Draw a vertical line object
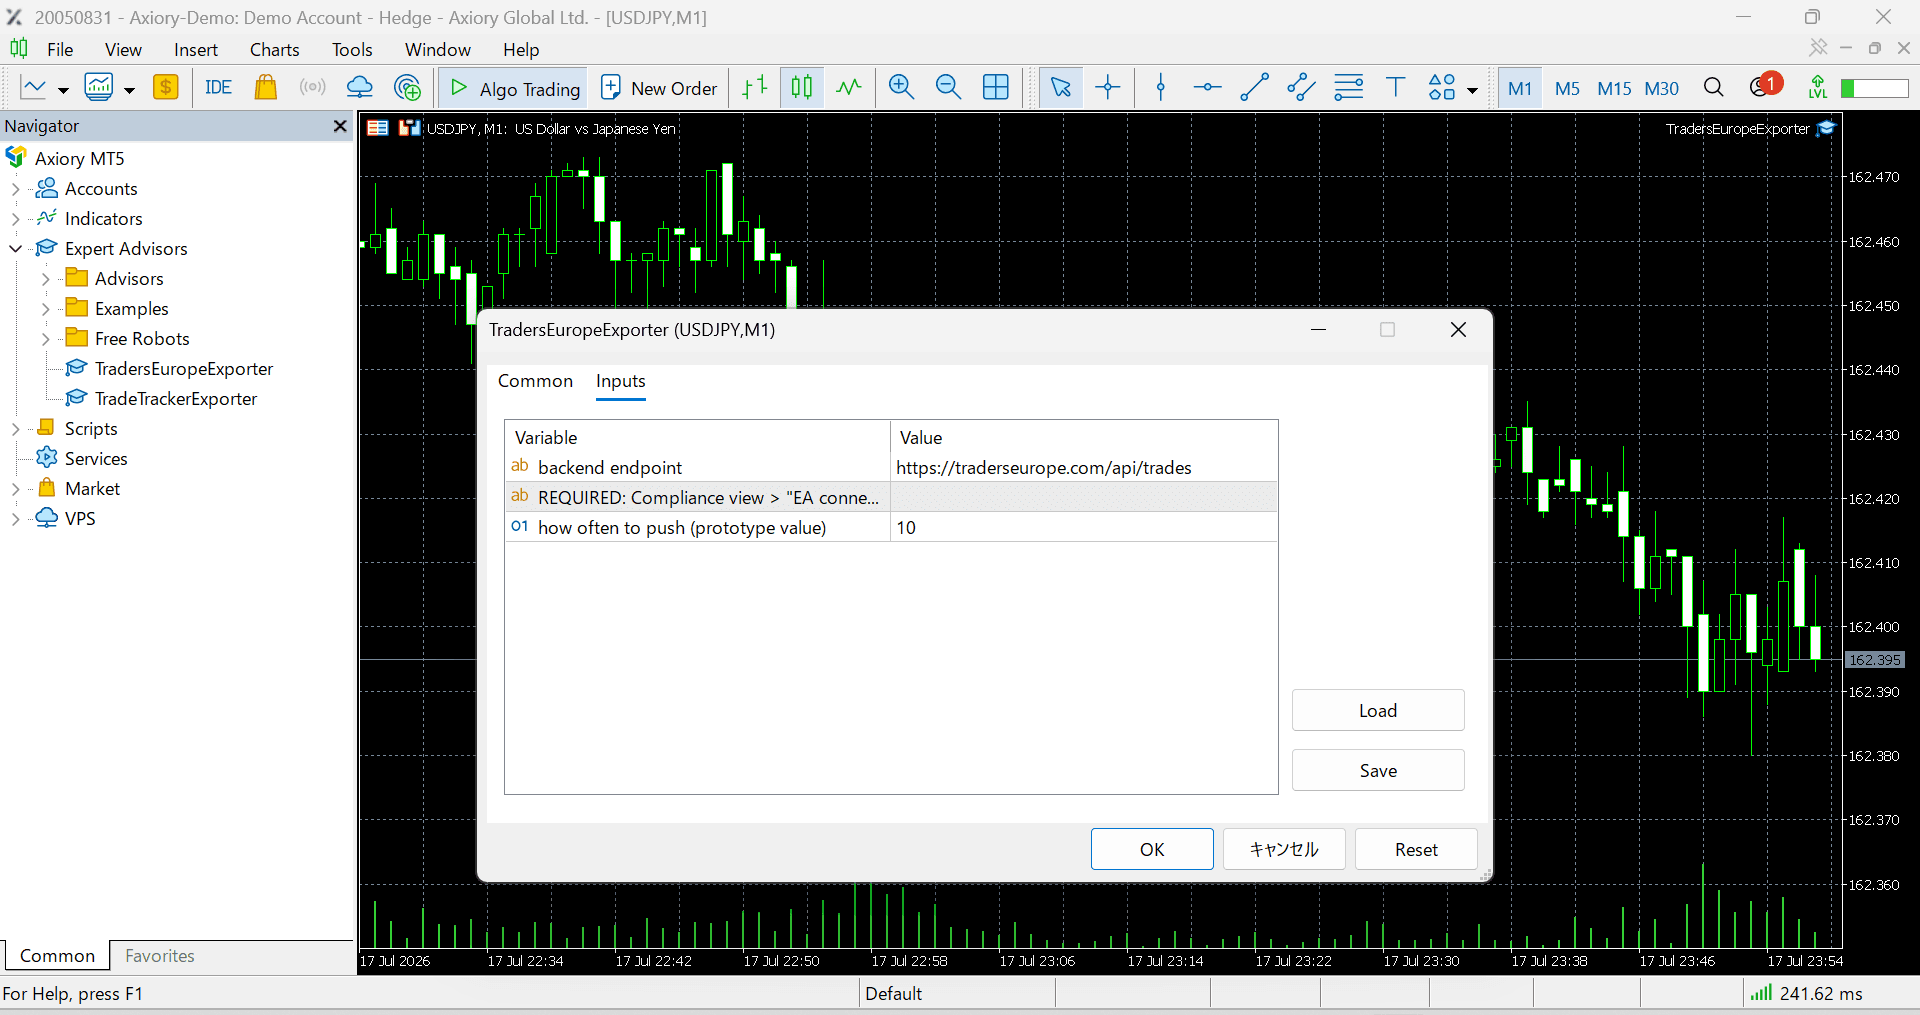 tap(1161, 88)
